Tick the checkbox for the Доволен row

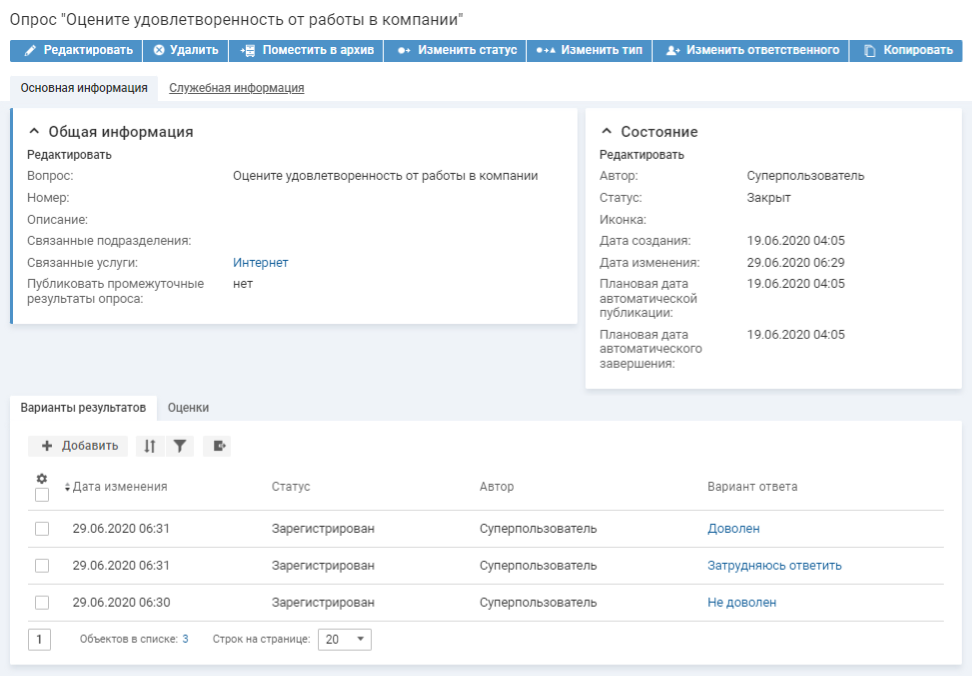tap(42, 529)
